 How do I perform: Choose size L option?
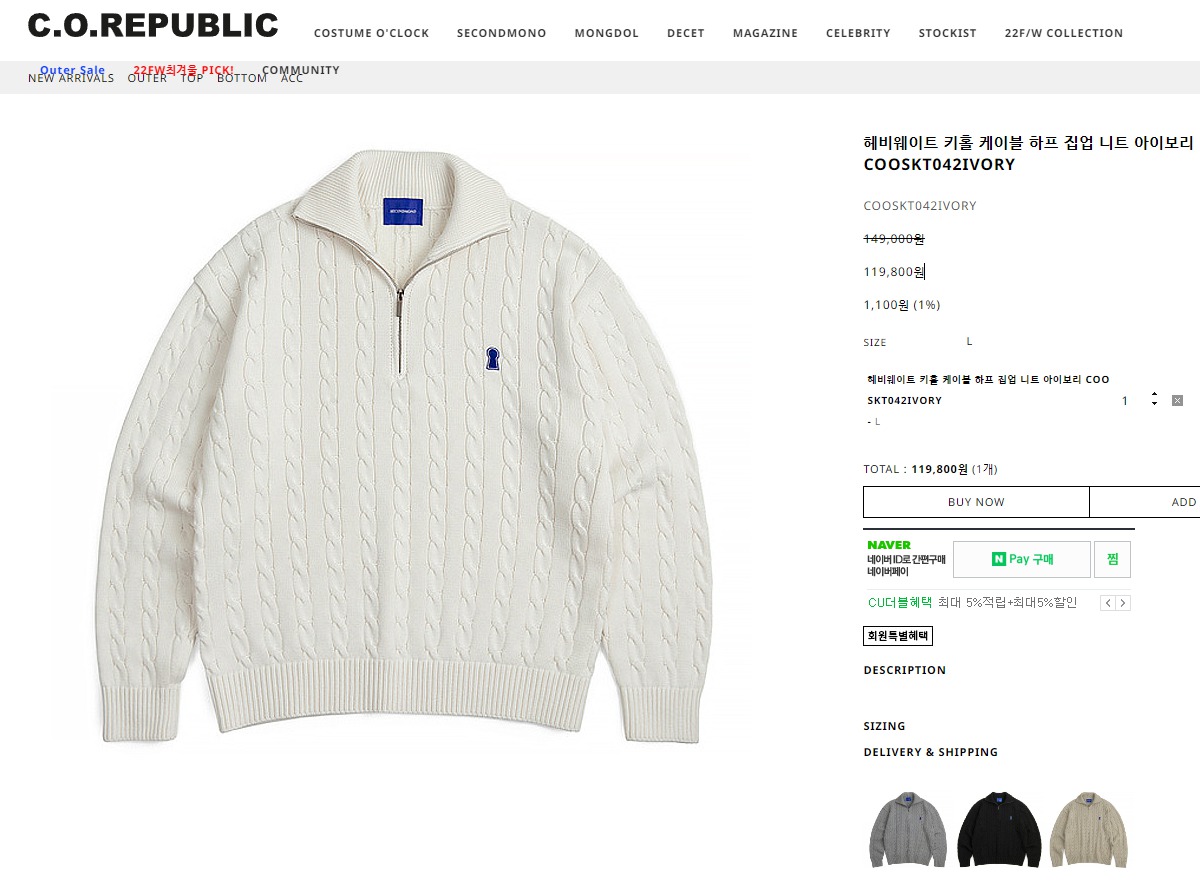tap(969, 342)
